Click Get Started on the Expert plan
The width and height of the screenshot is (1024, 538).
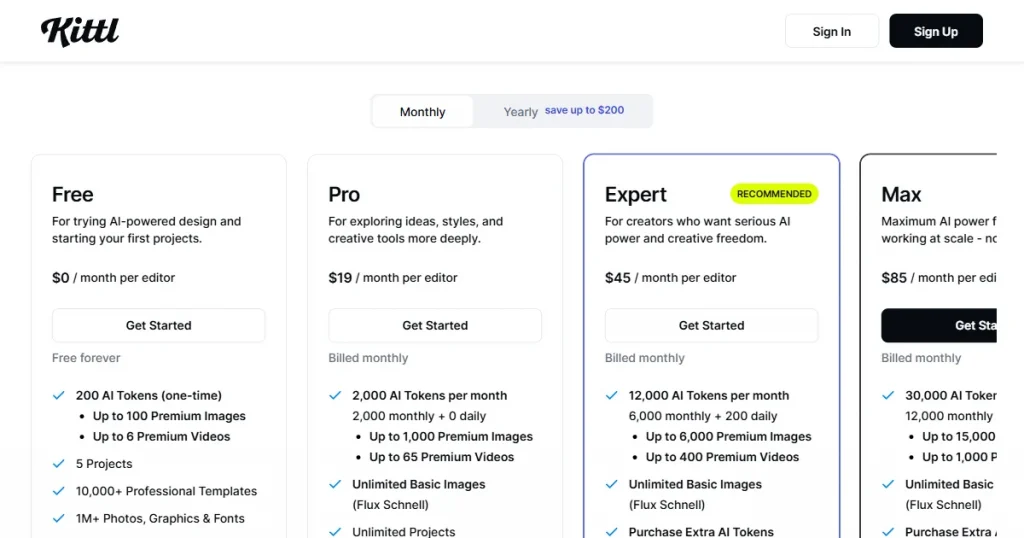[x=711, y=325]
